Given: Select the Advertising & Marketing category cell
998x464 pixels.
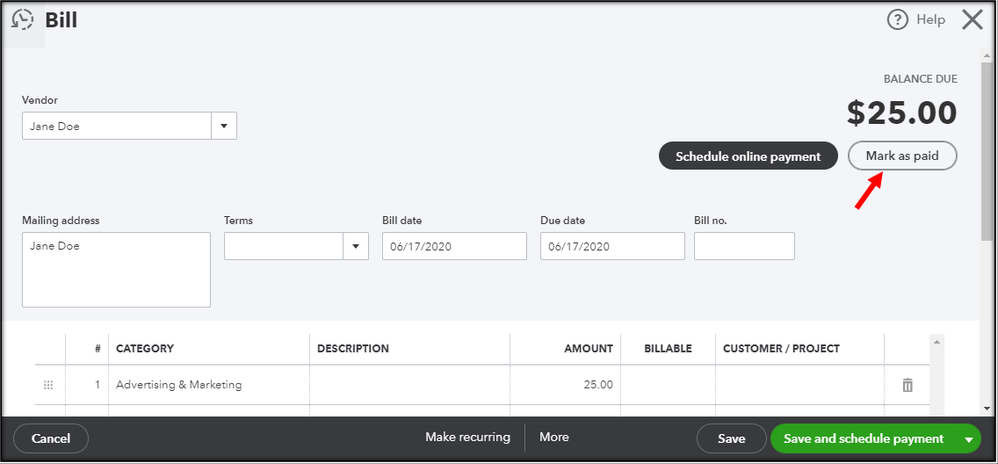Looking at the screenshot, I should click(x=208, y=385).
